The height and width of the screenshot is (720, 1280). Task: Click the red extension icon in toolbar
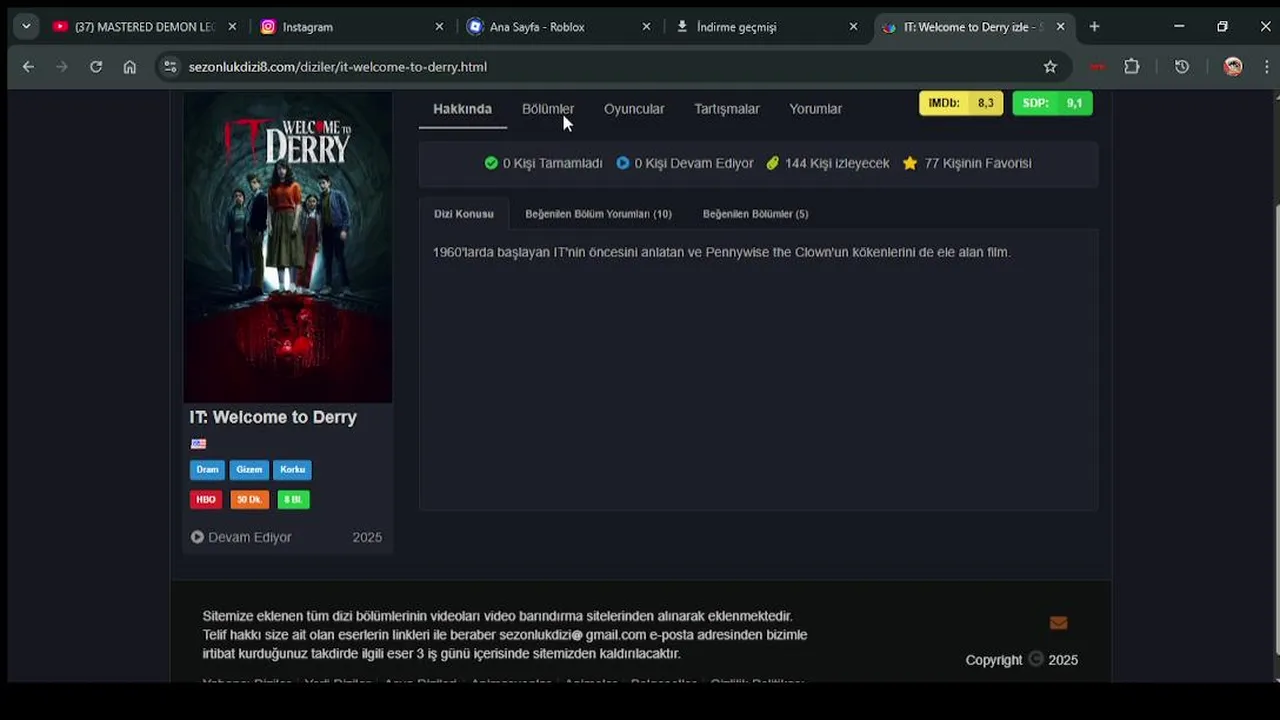coord(1098,67)
